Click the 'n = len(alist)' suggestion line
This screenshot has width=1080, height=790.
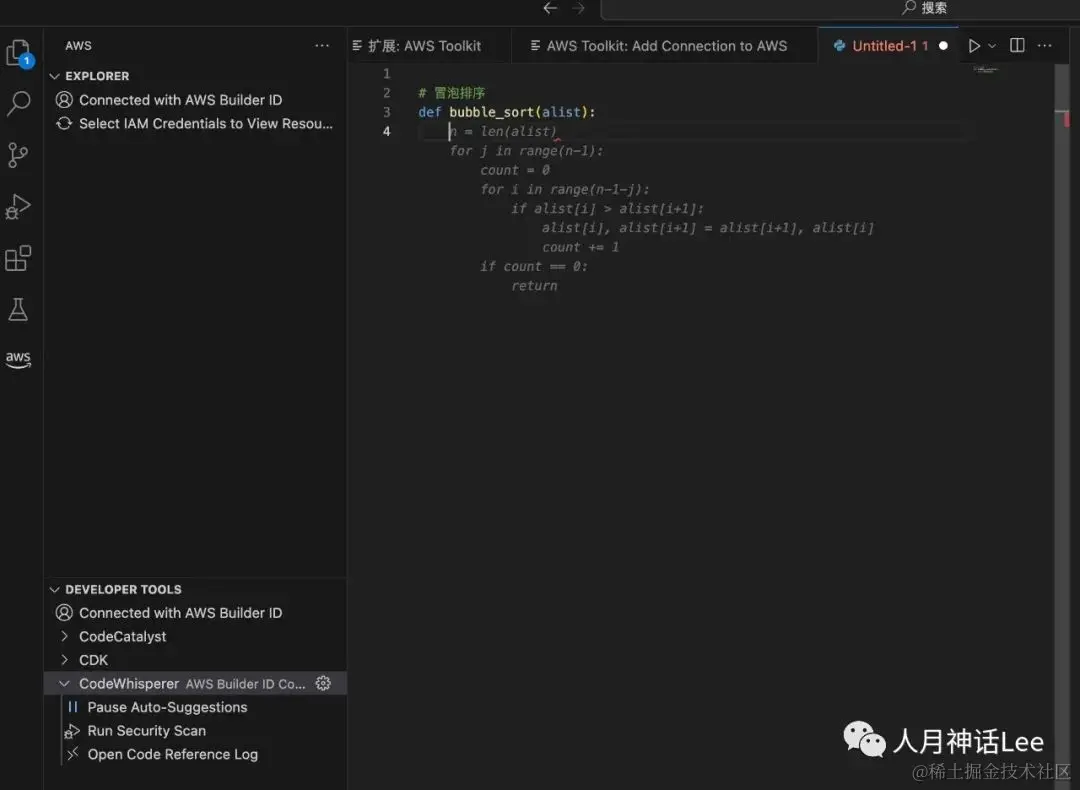tap(503, 132)
